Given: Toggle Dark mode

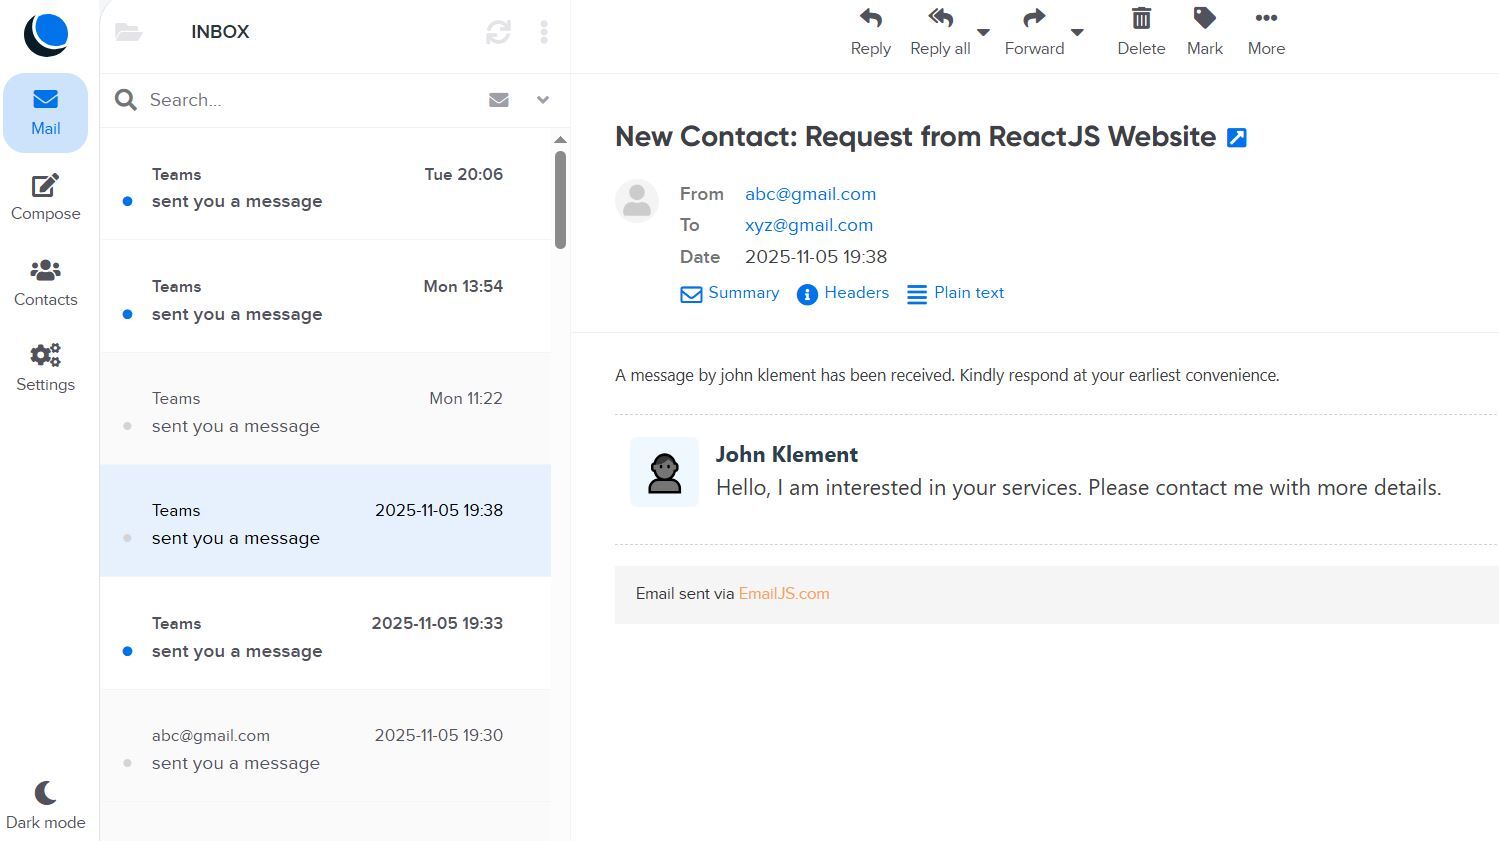Looking at the screenshot, I should point(45,806).
